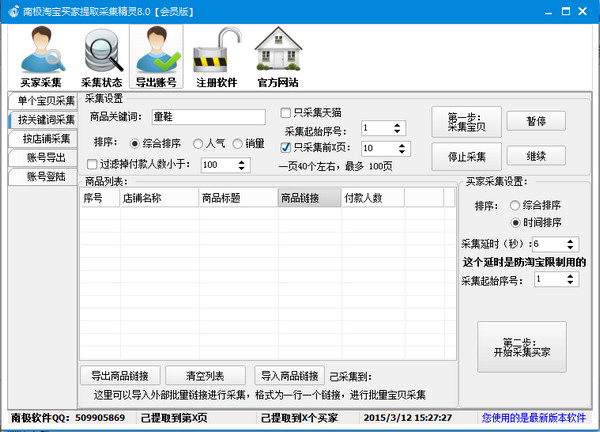Open the 注册软件 padlock icon
This screenshot has width=600, height=432.
tap(214, 50)
